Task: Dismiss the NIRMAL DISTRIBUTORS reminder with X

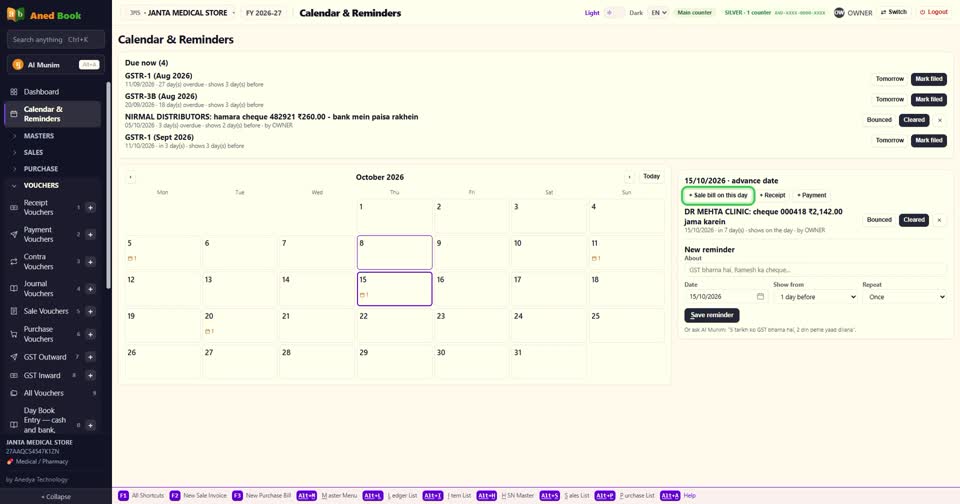Action: 940,120
